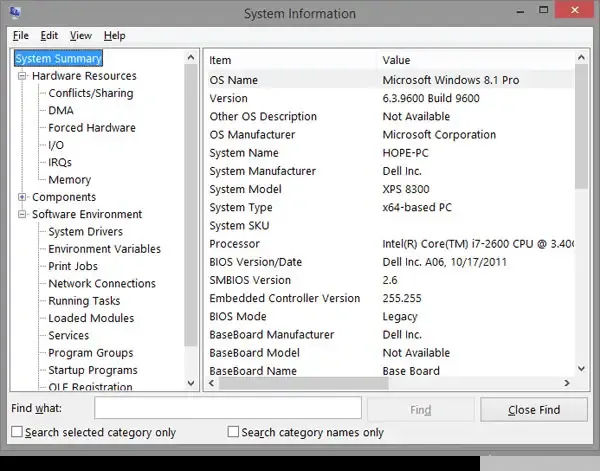Open Environment Variables category
600x471 pixels.
pos(104,249)
